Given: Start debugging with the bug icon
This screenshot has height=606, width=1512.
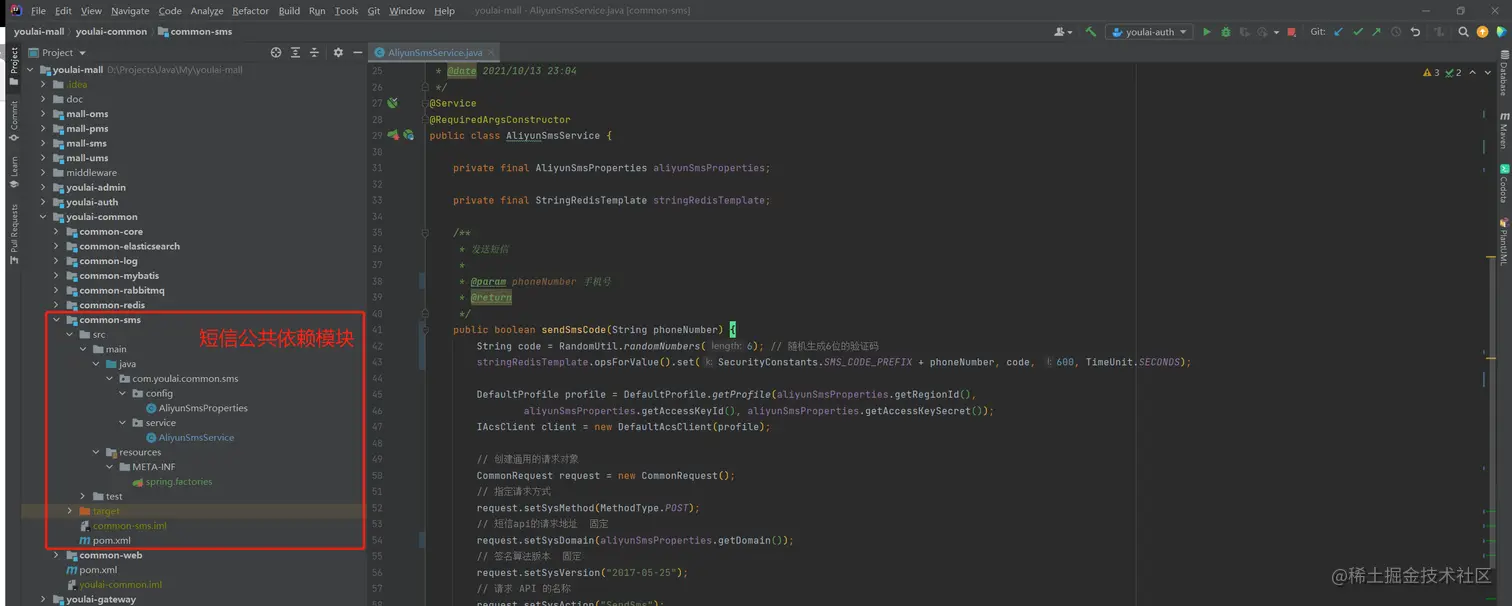Looking at the screenshot, I should (x=1226, y=32).
